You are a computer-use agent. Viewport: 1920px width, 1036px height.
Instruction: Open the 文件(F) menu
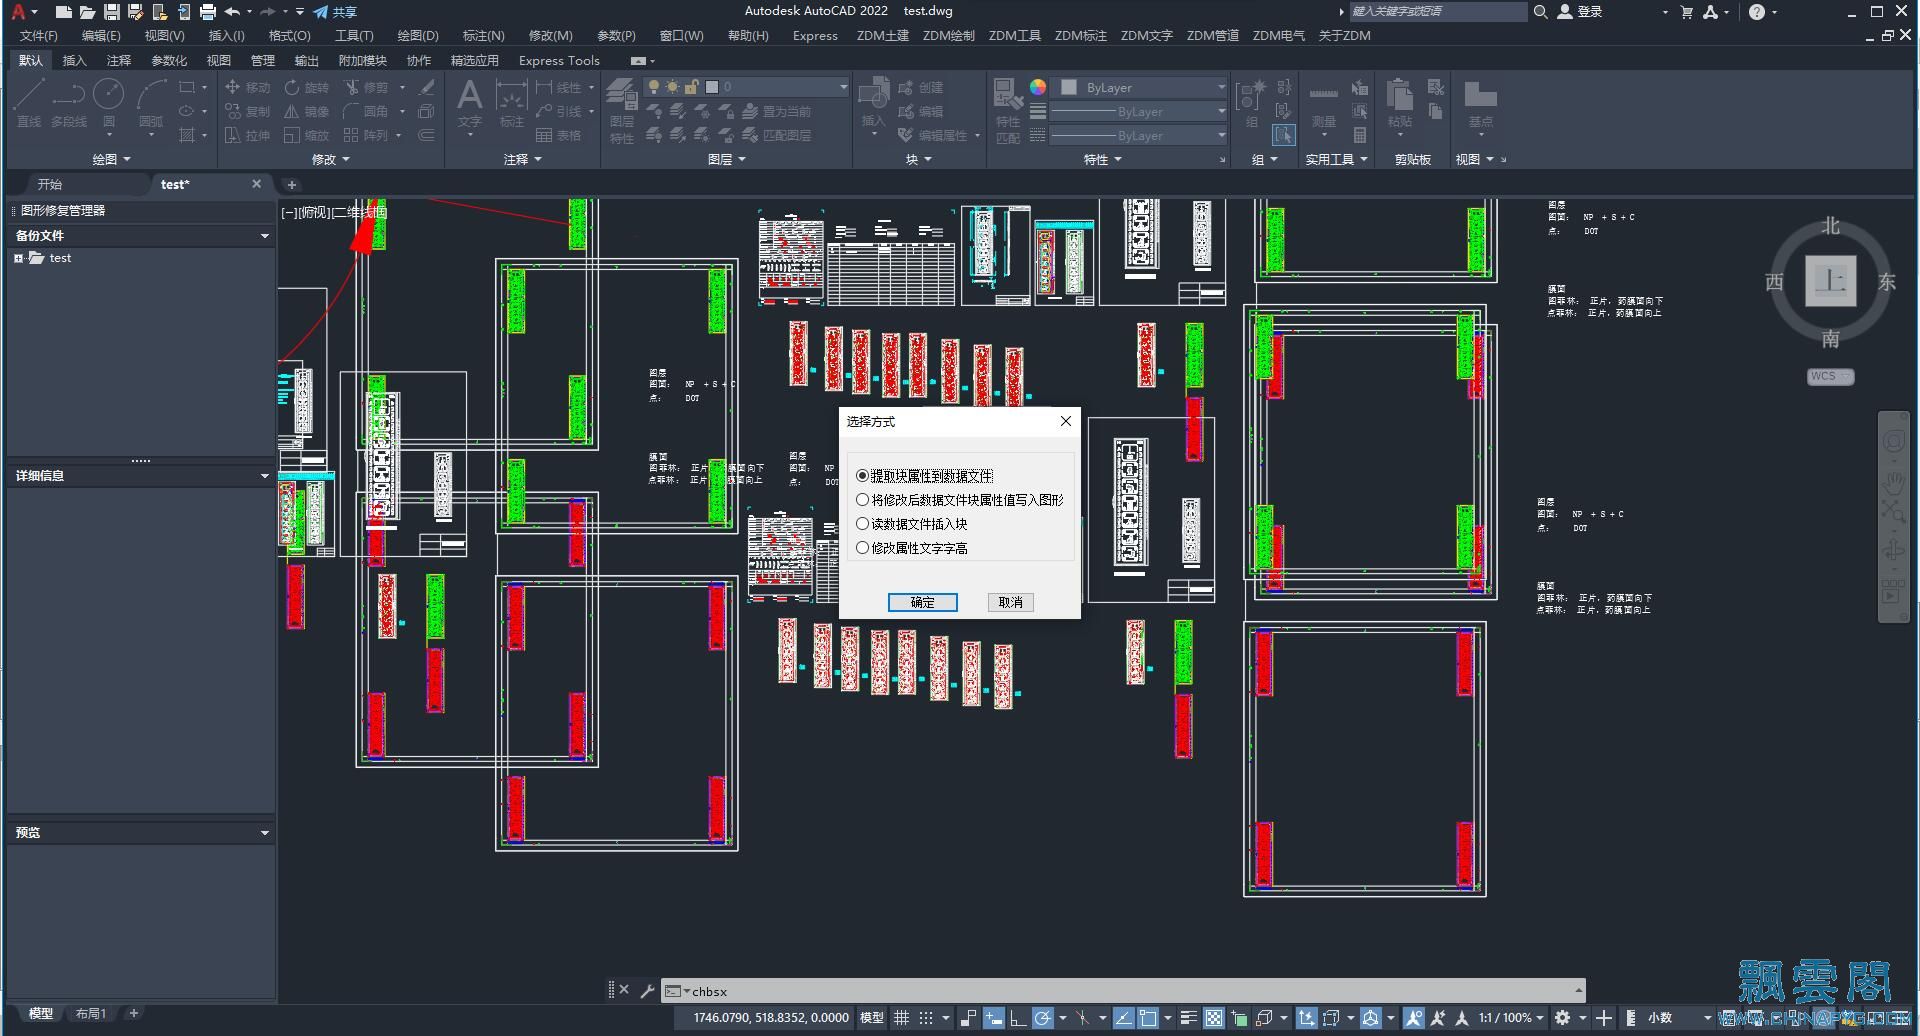tap(39, 35)
